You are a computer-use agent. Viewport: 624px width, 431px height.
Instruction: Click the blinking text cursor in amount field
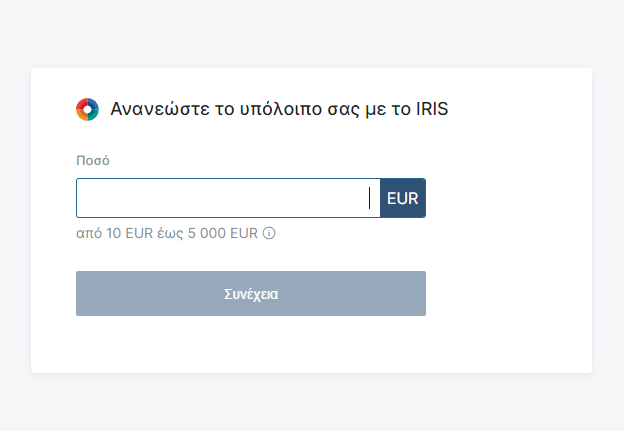click(370, 198)
